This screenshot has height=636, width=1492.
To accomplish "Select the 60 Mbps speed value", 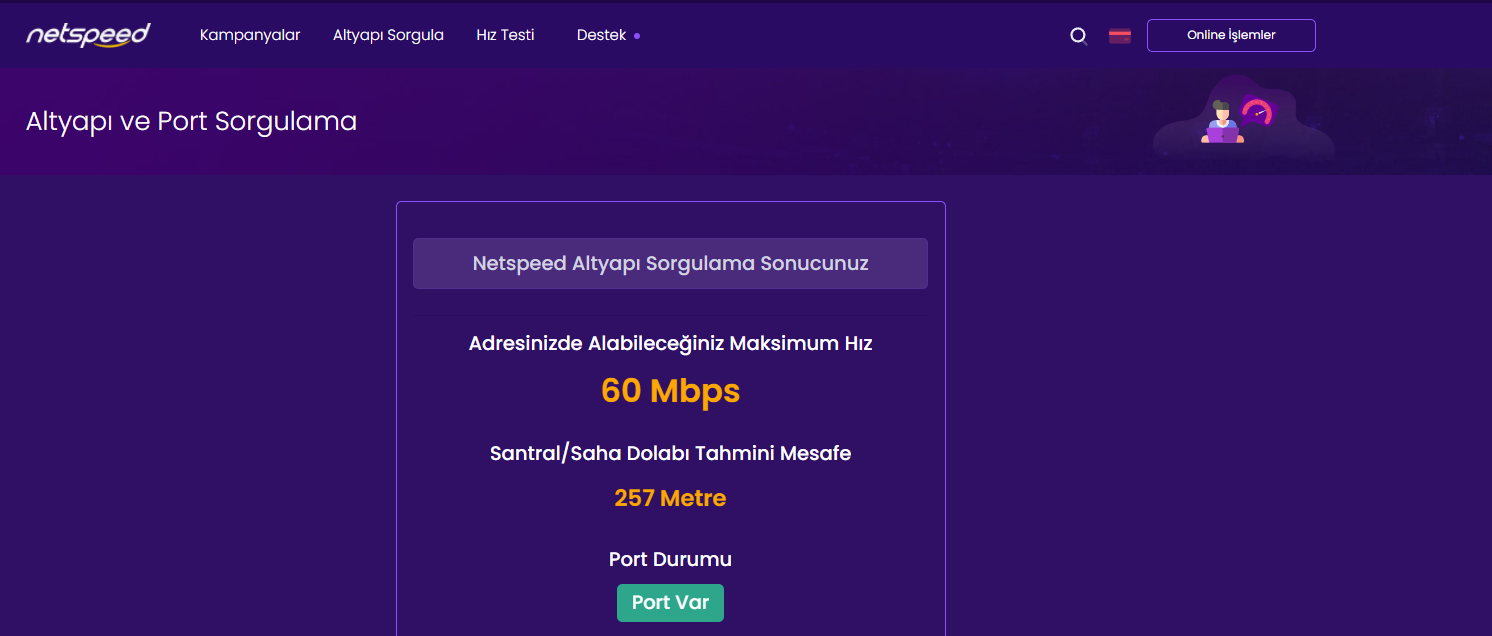I will point(670,390).
